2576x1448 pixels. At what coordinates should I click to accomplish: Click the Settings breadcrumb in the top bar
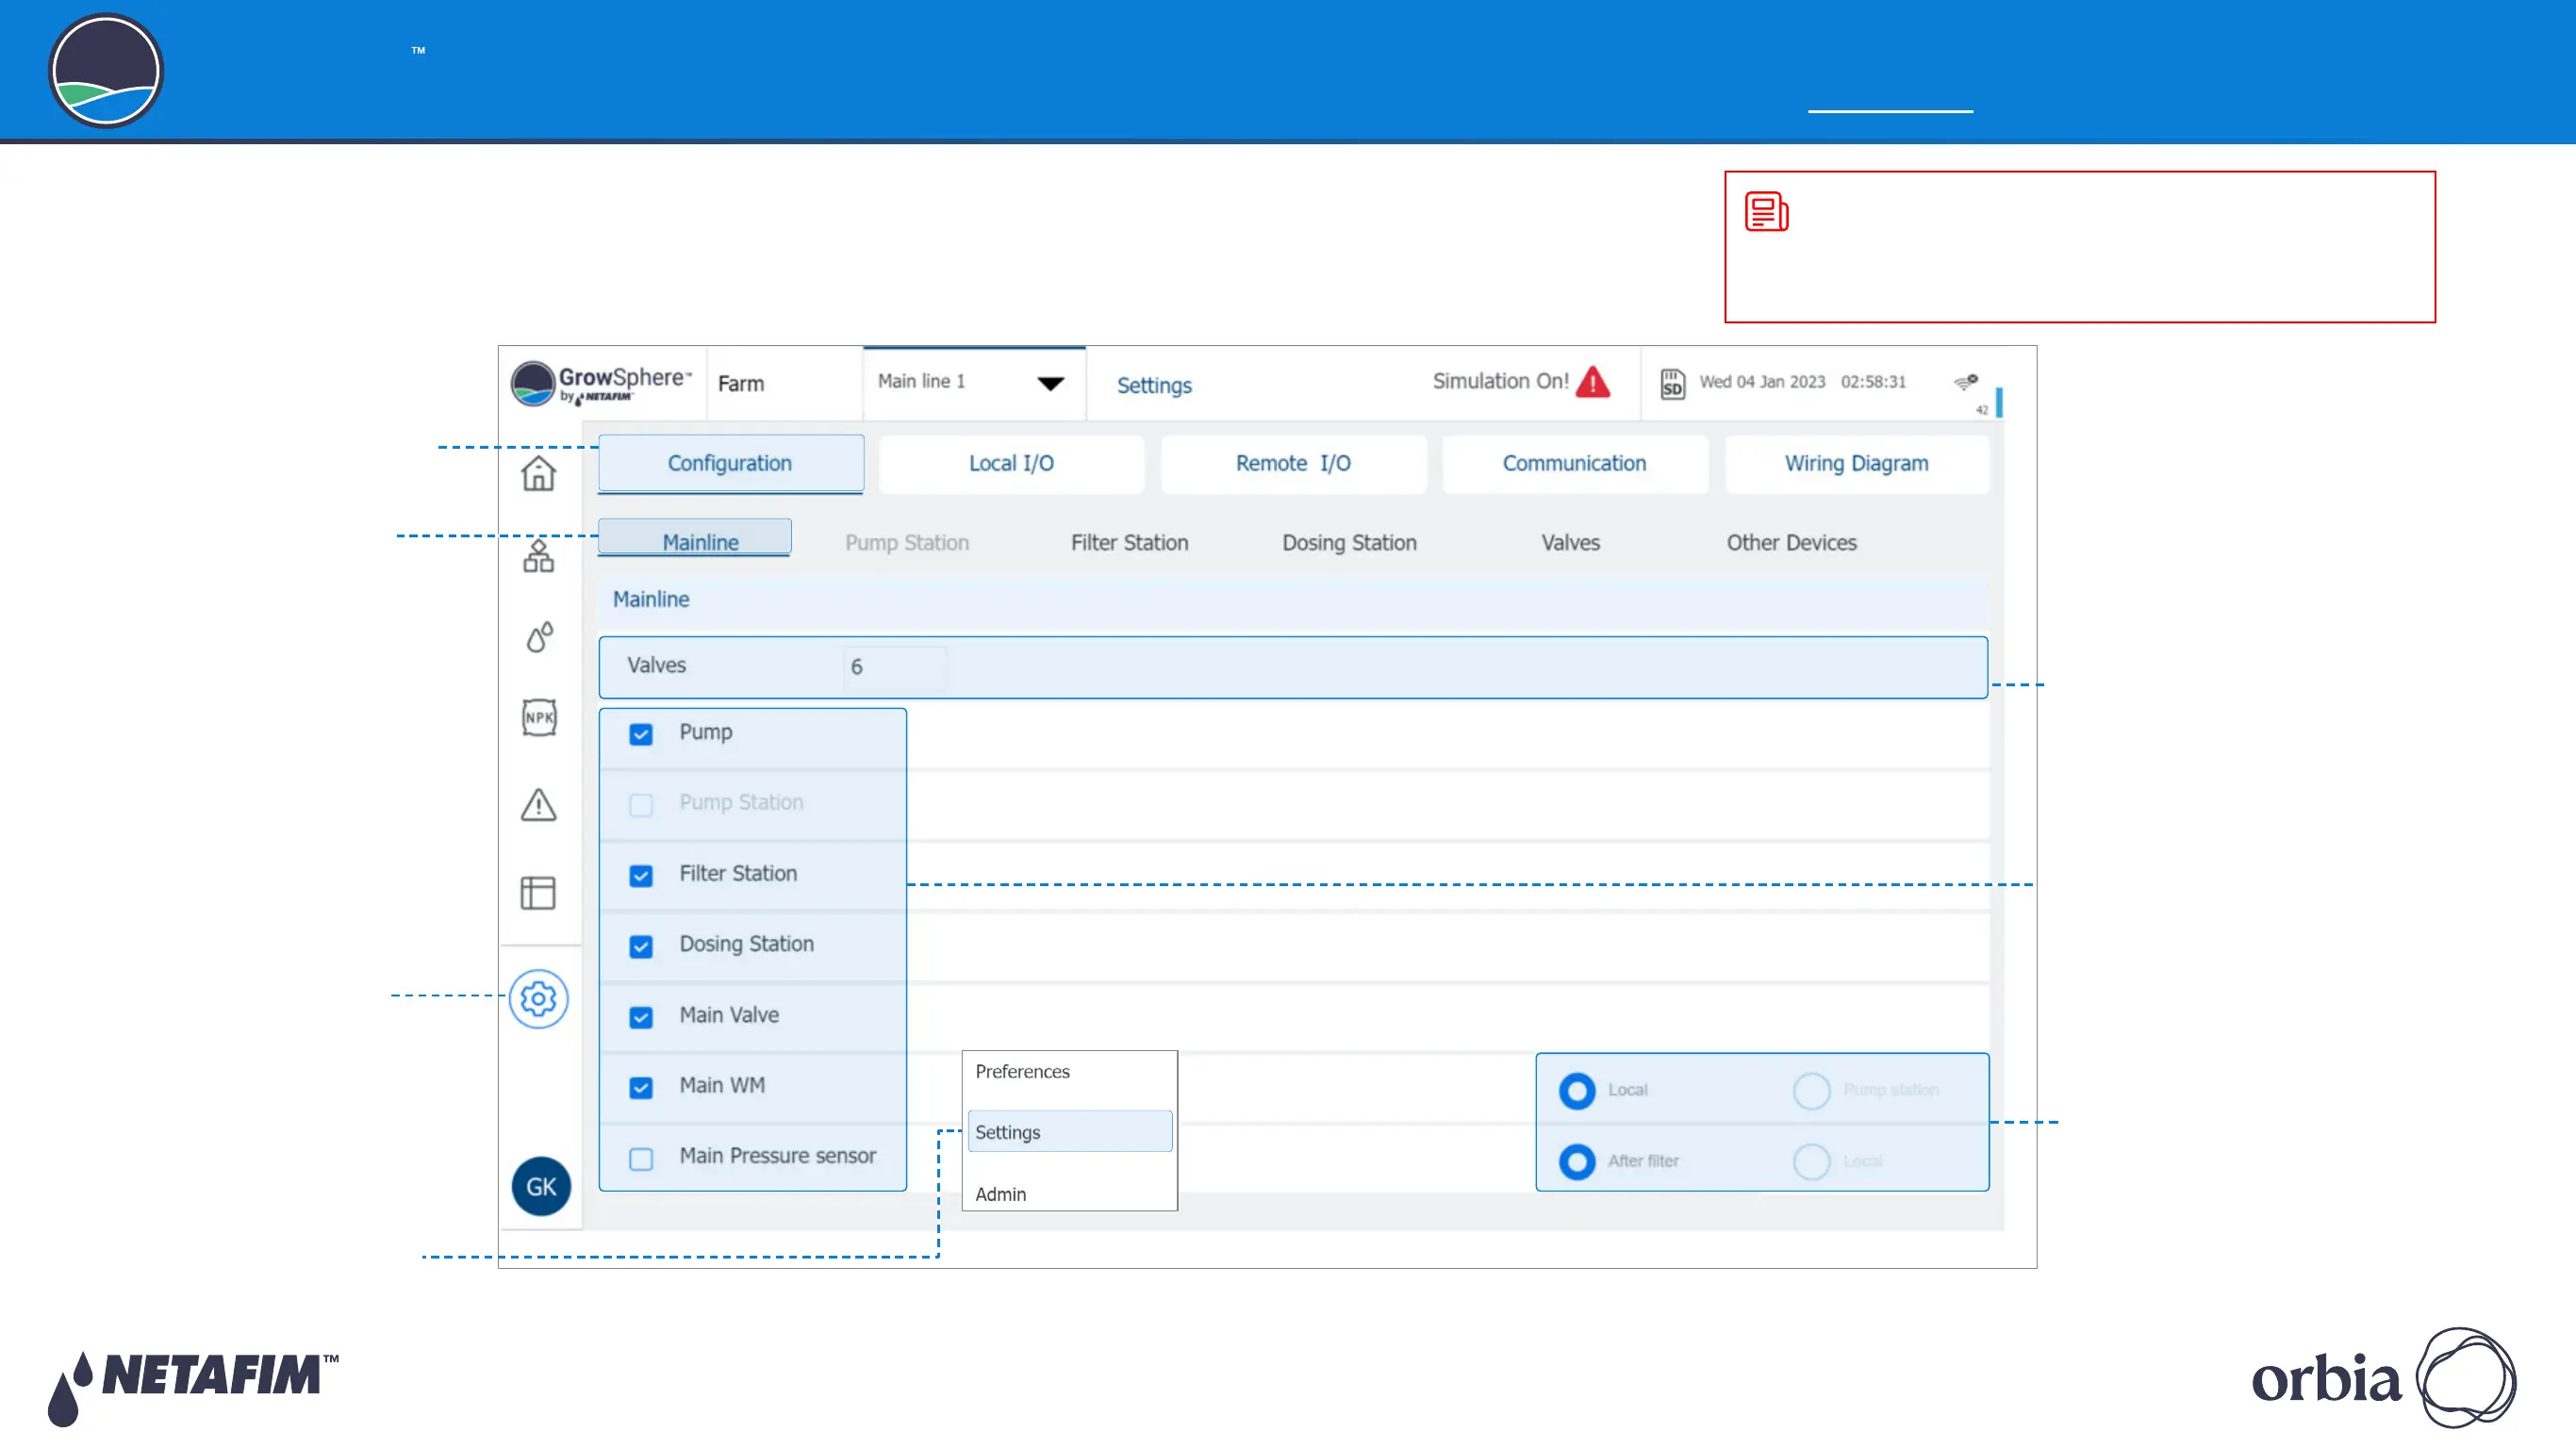(1154, 386)
